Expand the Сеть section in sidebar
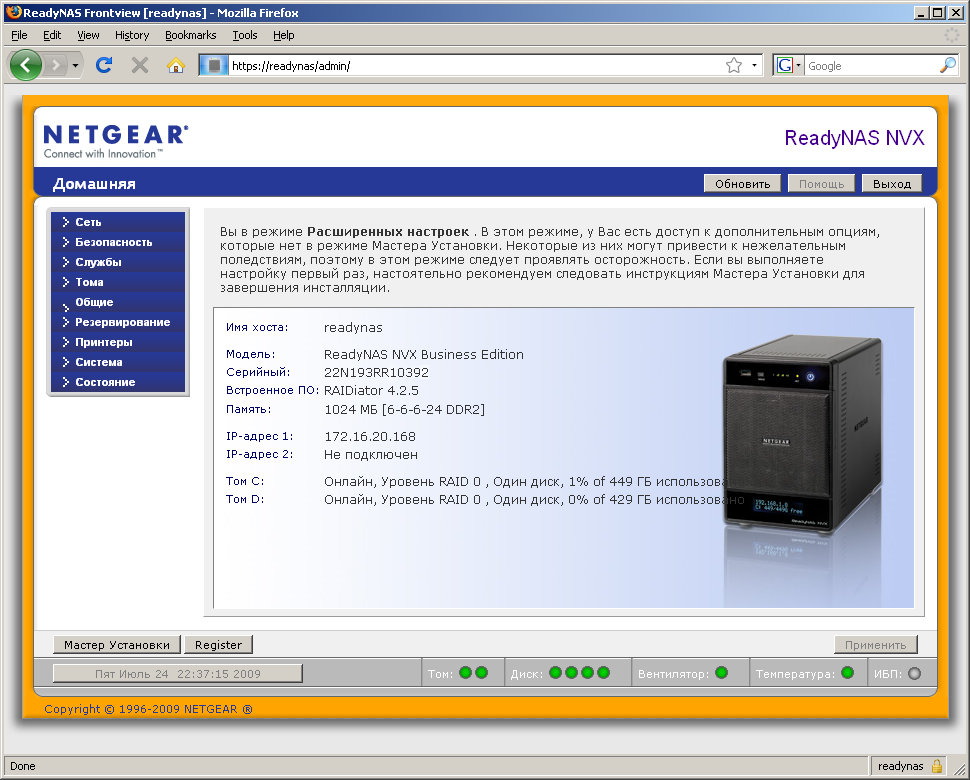The width and height of the screenshot is (970, 780). click(x=118, y=222)
